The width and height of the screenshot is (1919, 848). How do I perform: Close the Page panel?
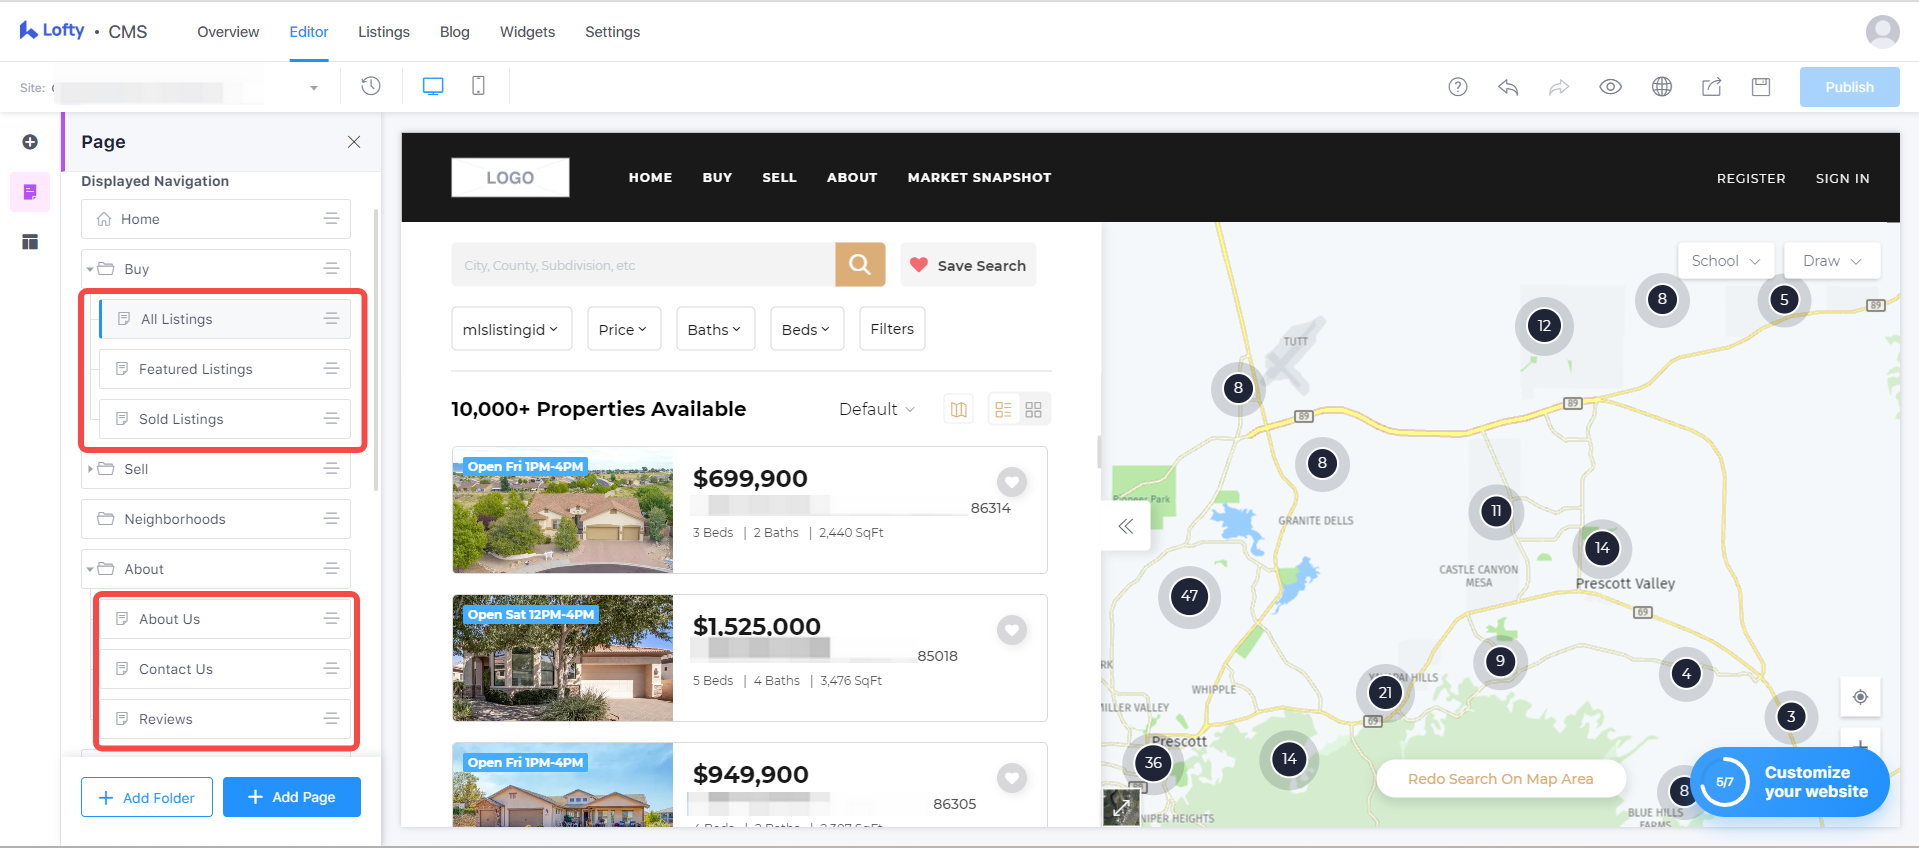click(x=354, y=142)
